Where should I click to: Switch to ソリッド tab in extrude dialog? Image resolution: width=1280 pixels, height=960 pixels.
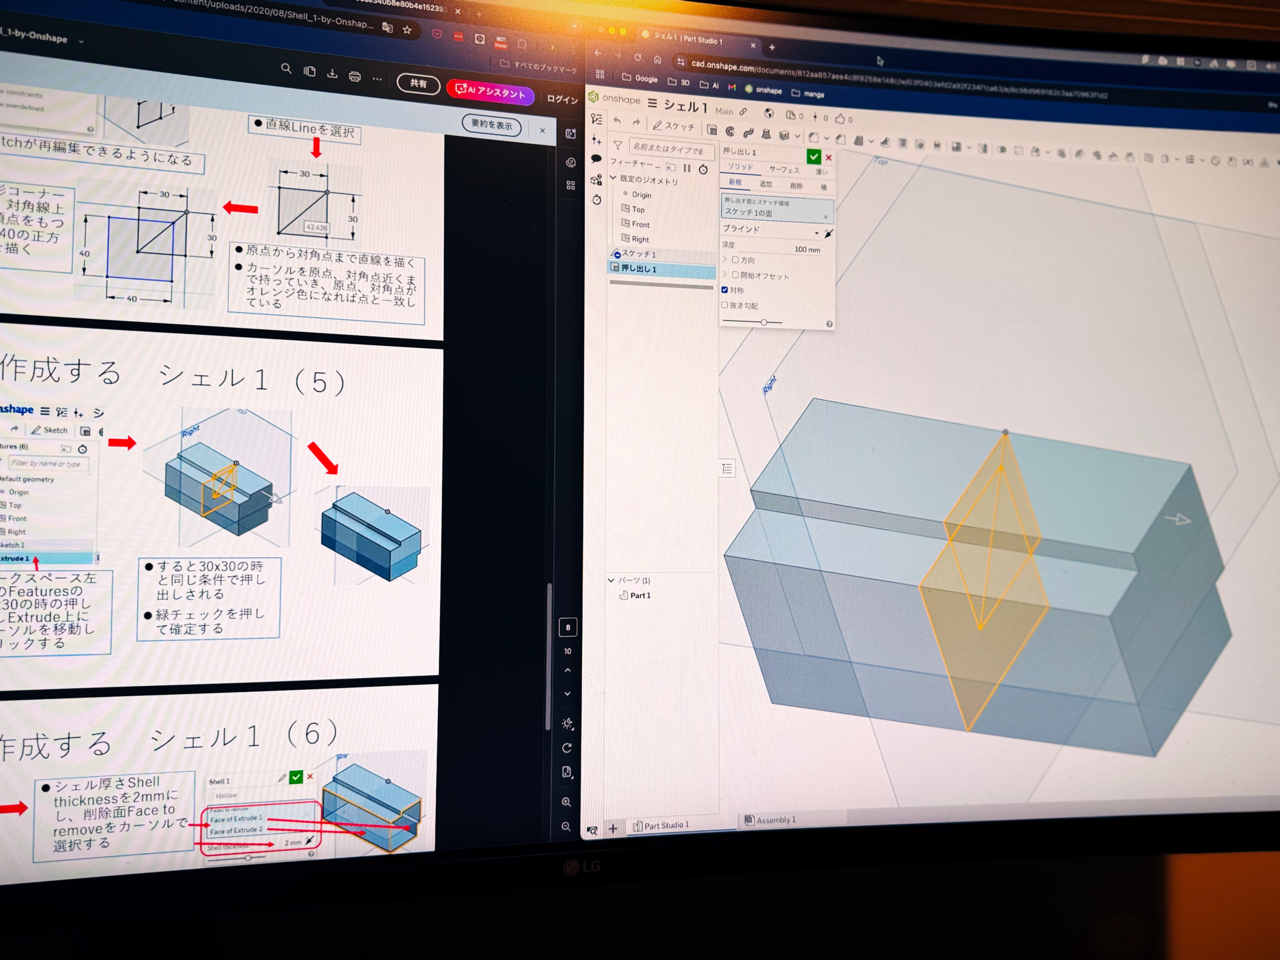point(741,167)
